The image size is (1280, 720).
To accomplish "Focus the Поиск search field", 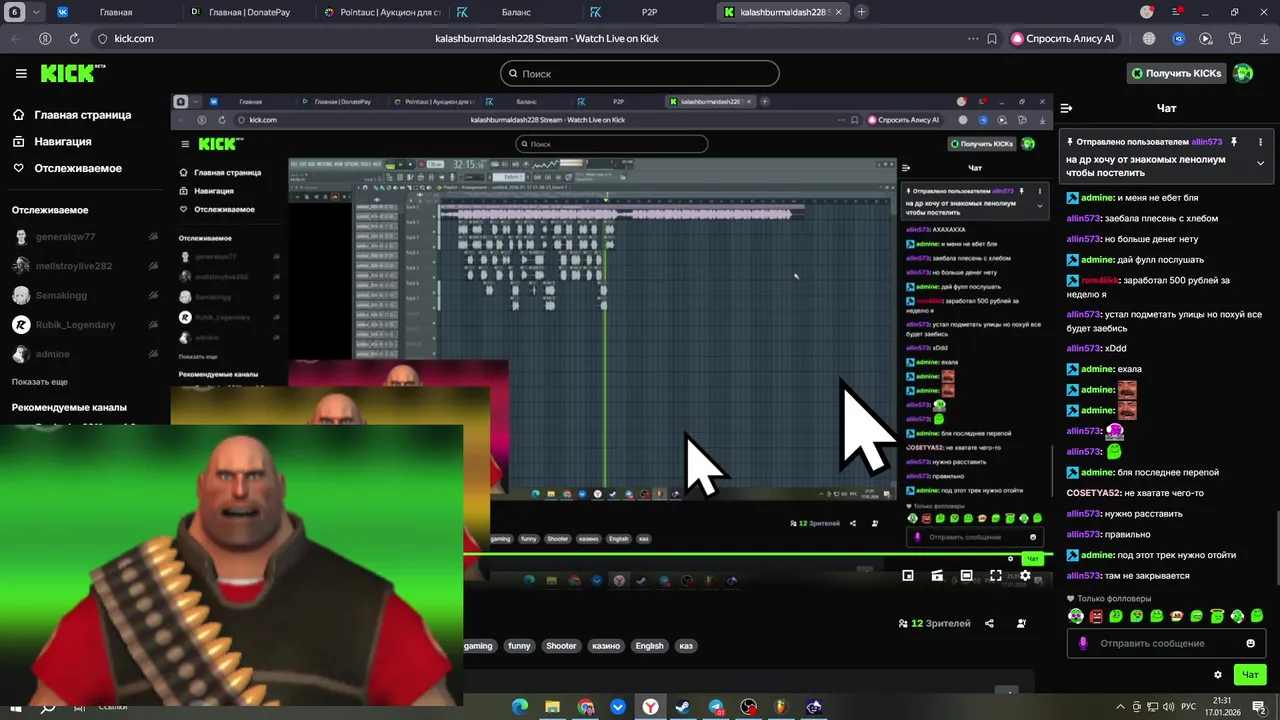I will coord(640,73).
